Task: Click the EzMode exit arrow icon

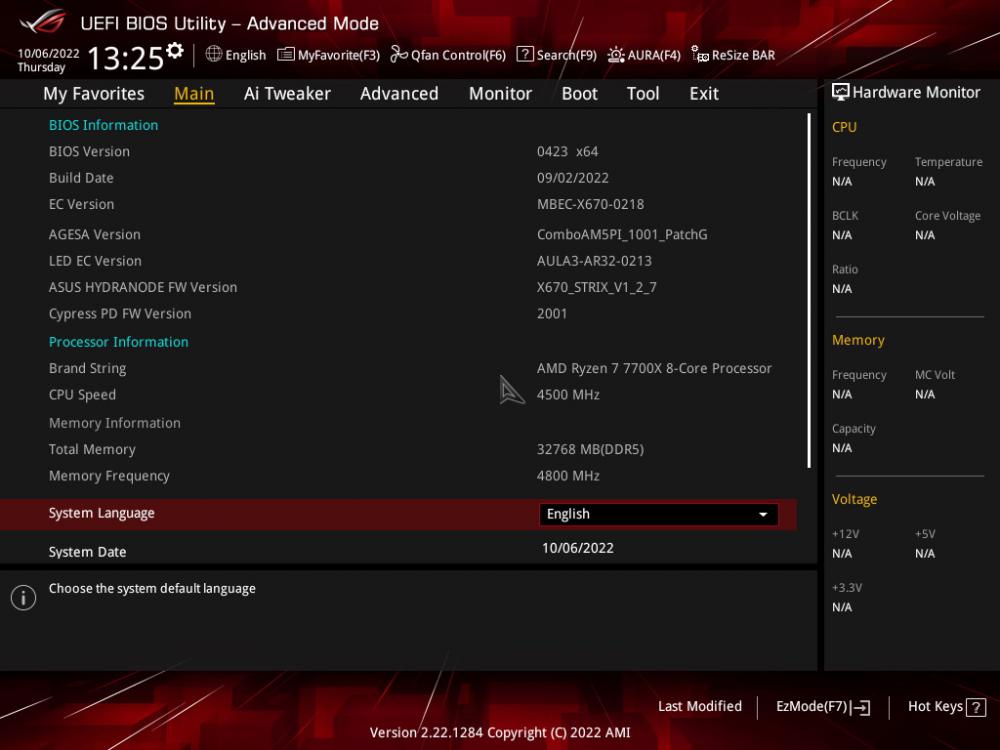Action: [860, 707]
